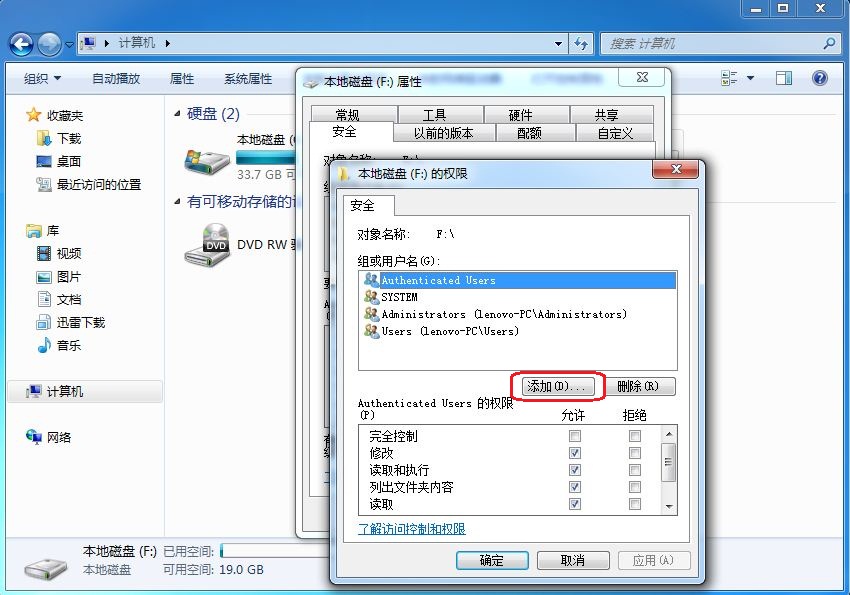
Task: Click the Back navigation arrow button
Action: (22, 44)
